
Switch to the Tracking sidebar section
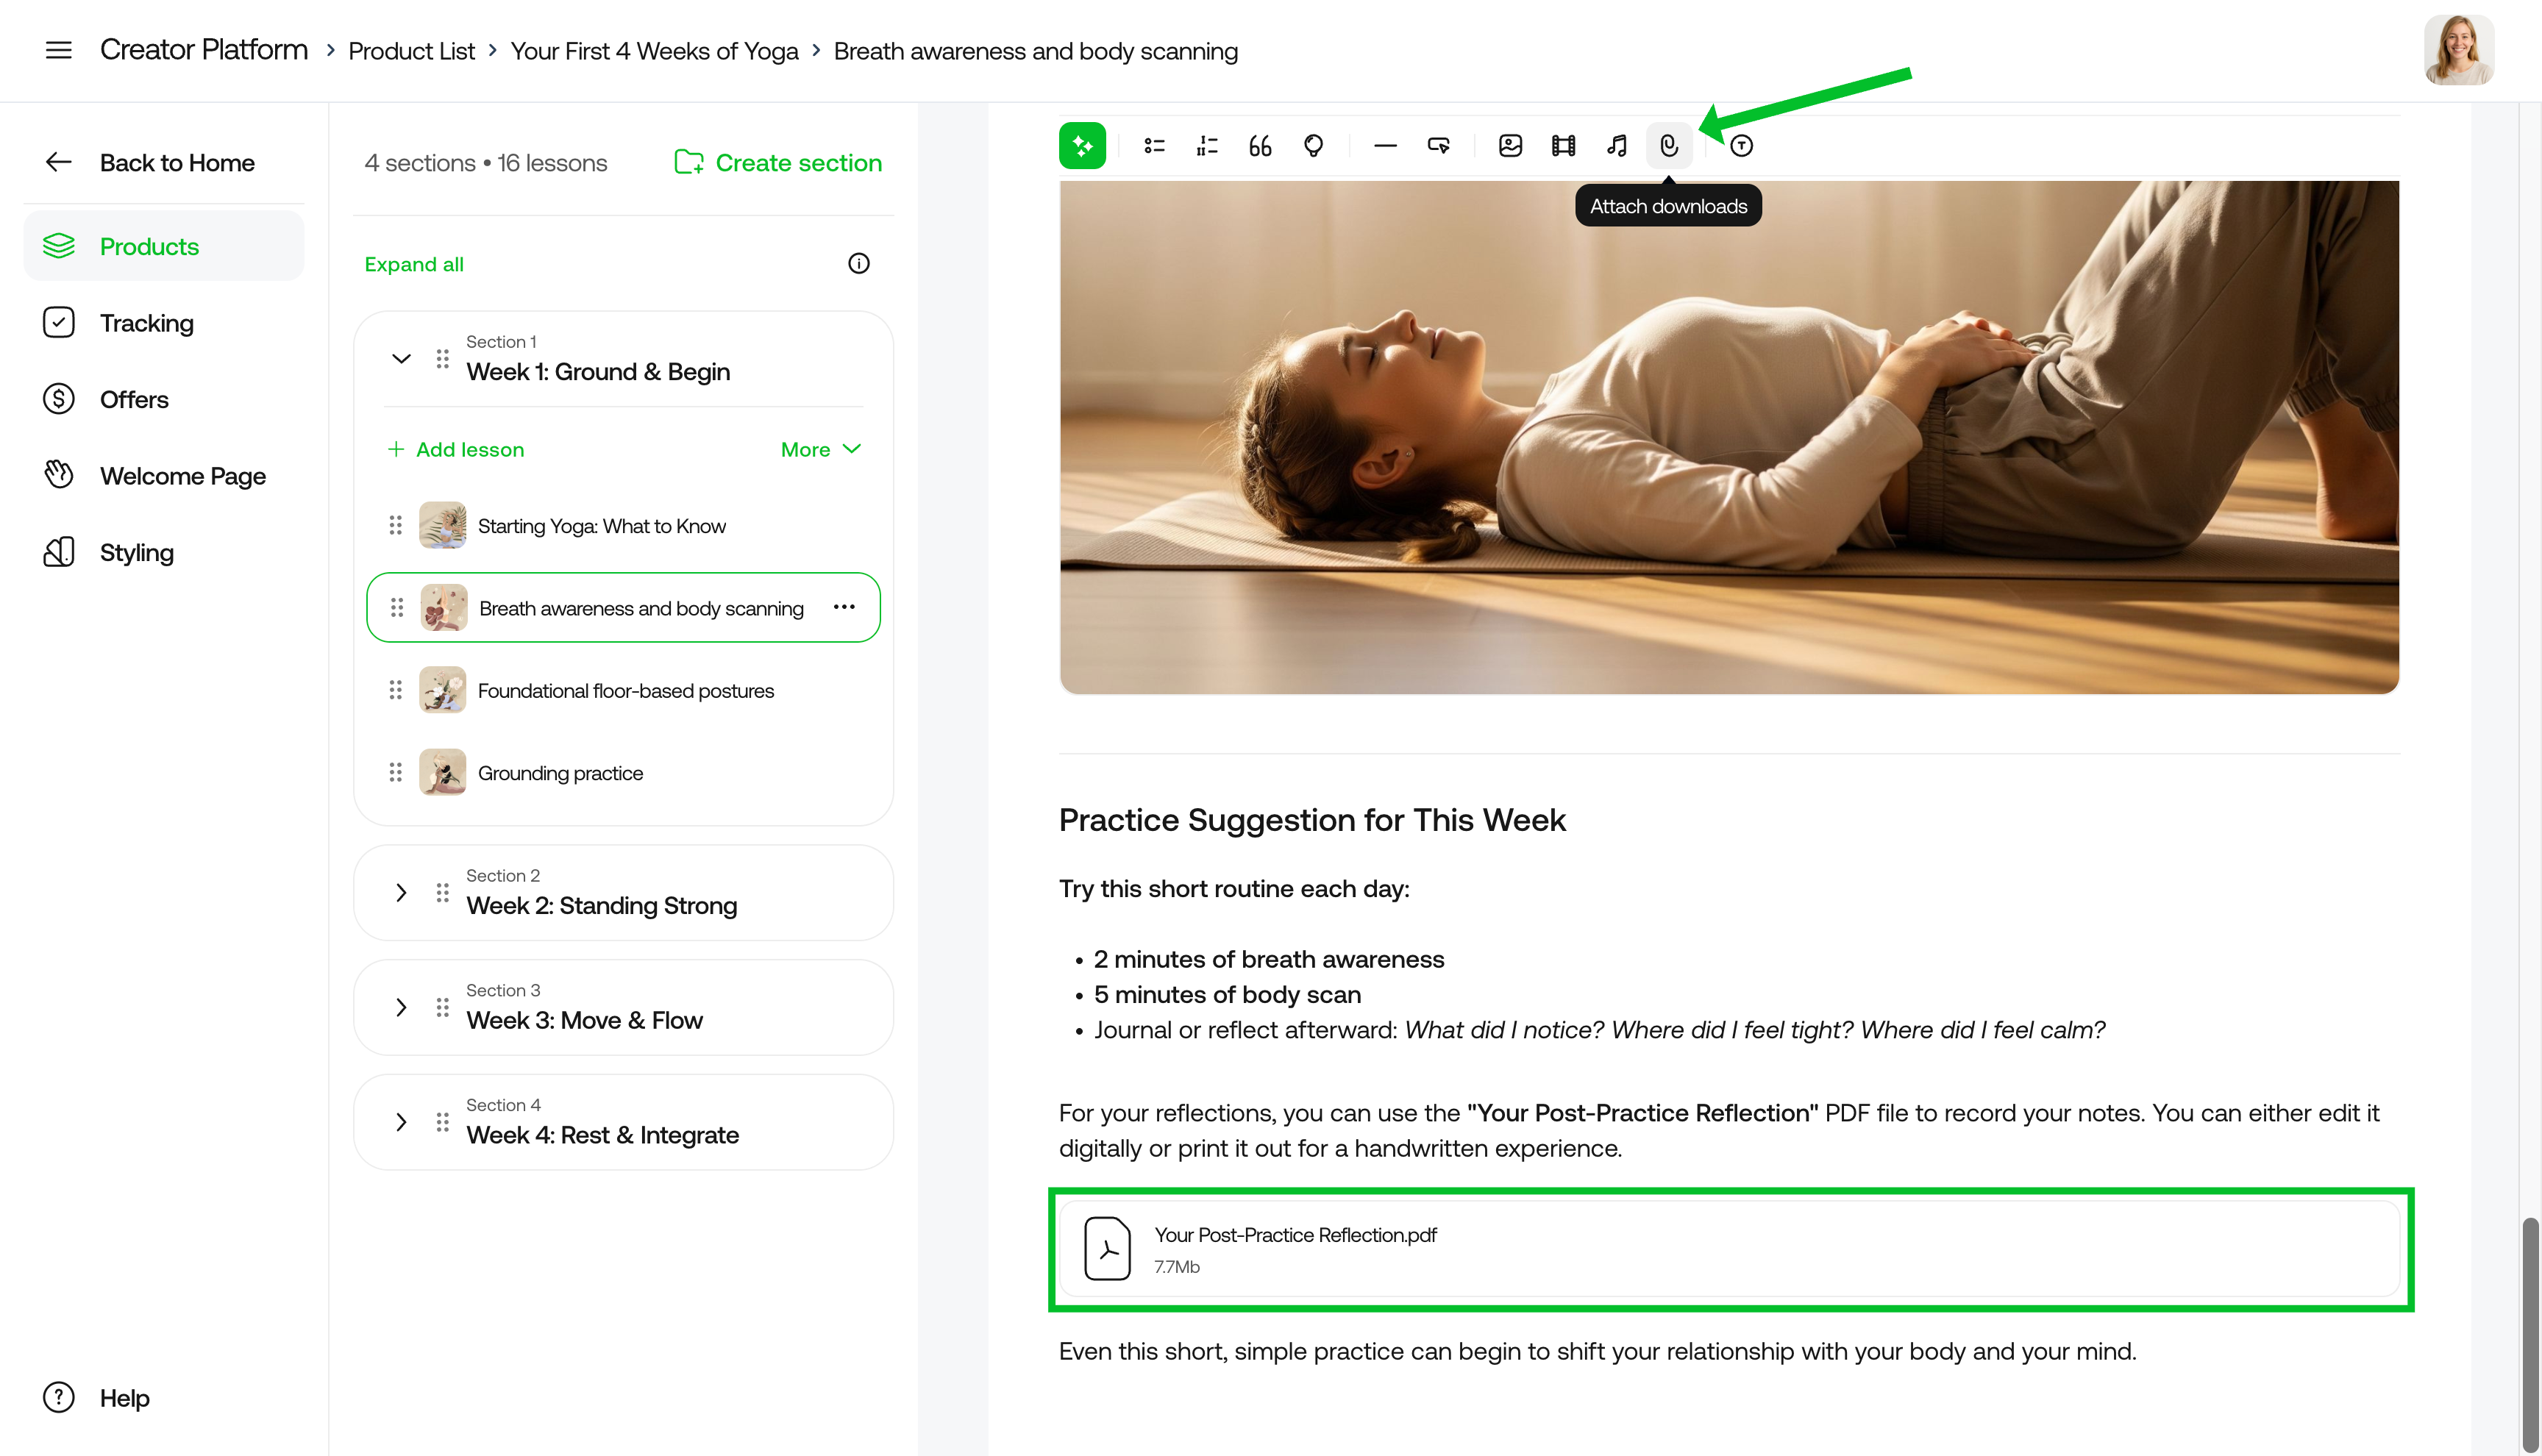click(x=146, y=322)
